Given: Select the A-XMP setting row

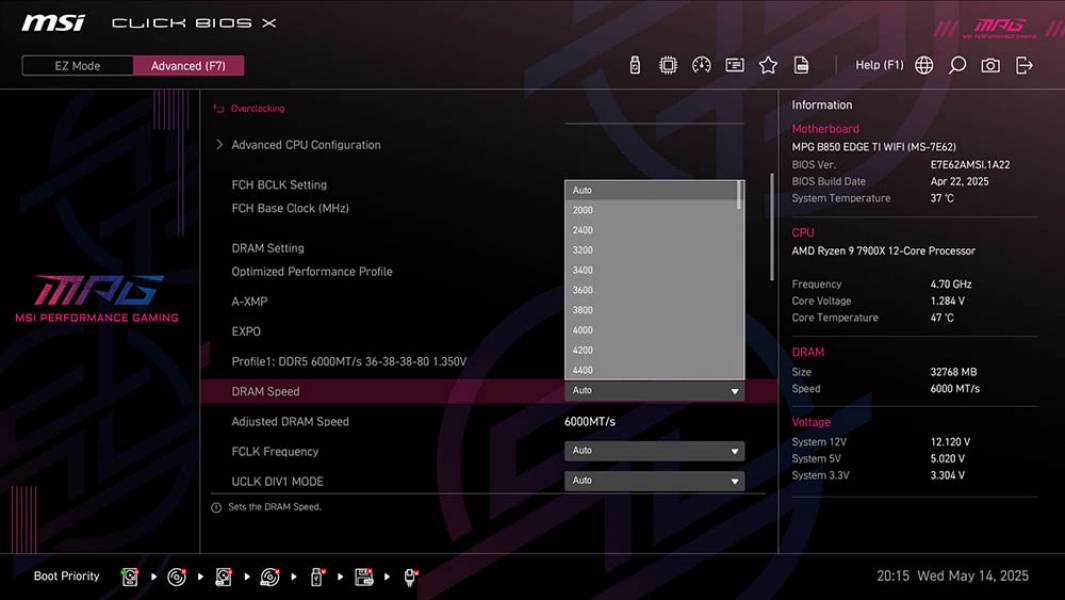Looking at the screenshot, I should click(249, 302).
